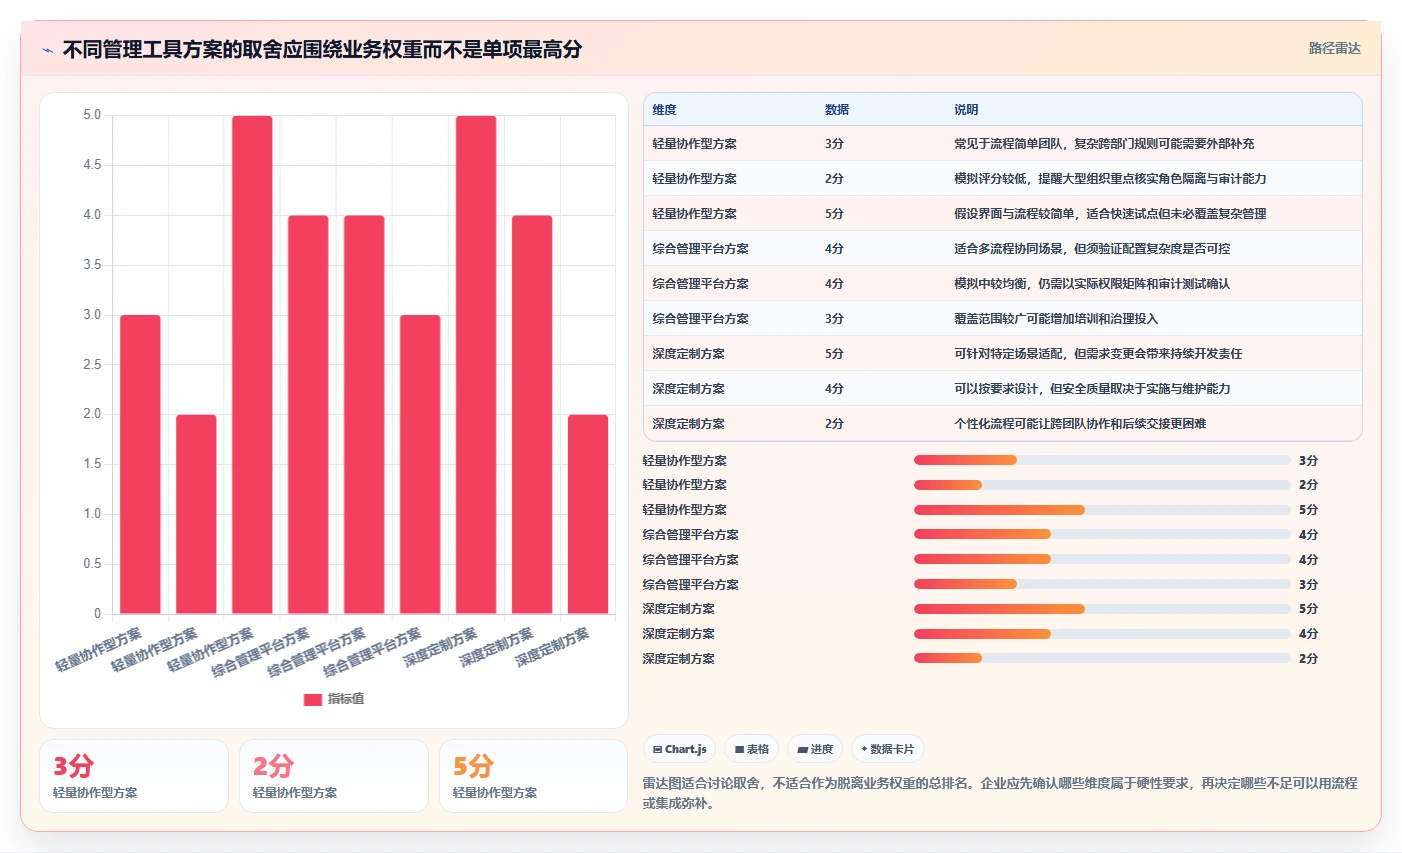
Task: Click chart bar 轻量协作型方案 at 3.0
Action: pyautogui.click(x=140, y=464)
